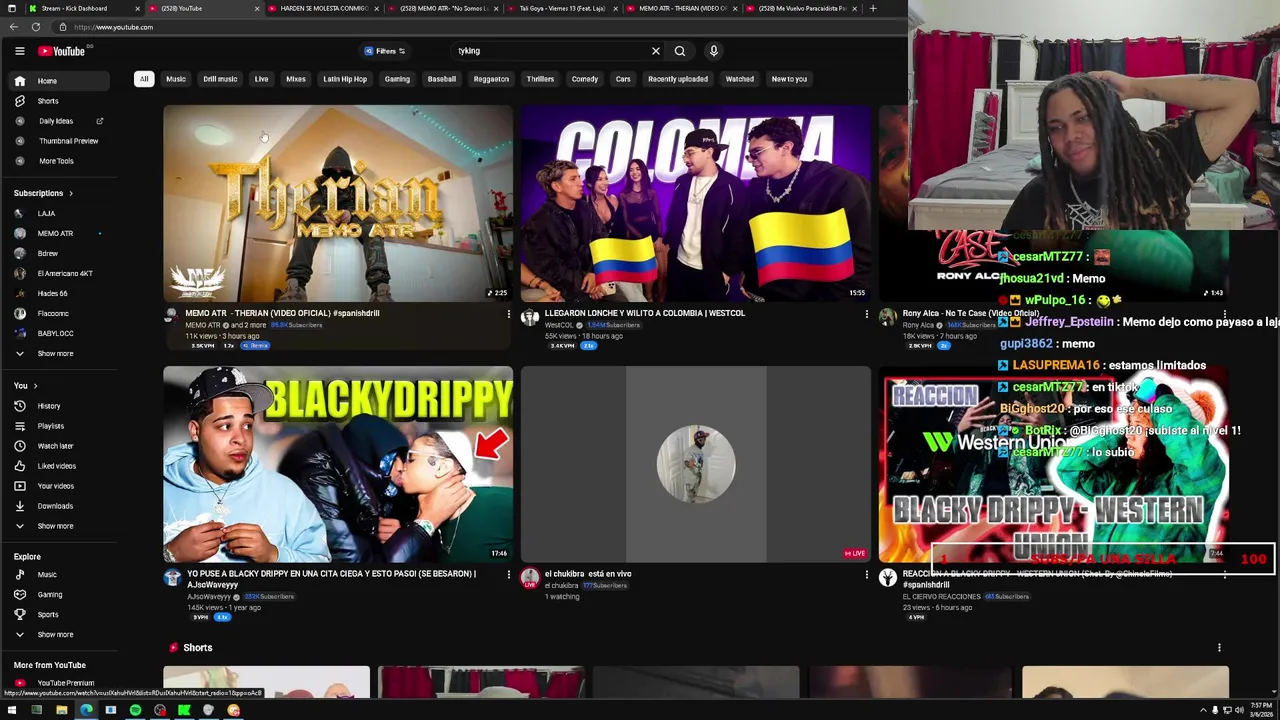Switch to MEMO ATR - THERIAN video tab
This screenshot has width=1280, height=720.
[680, 8]
